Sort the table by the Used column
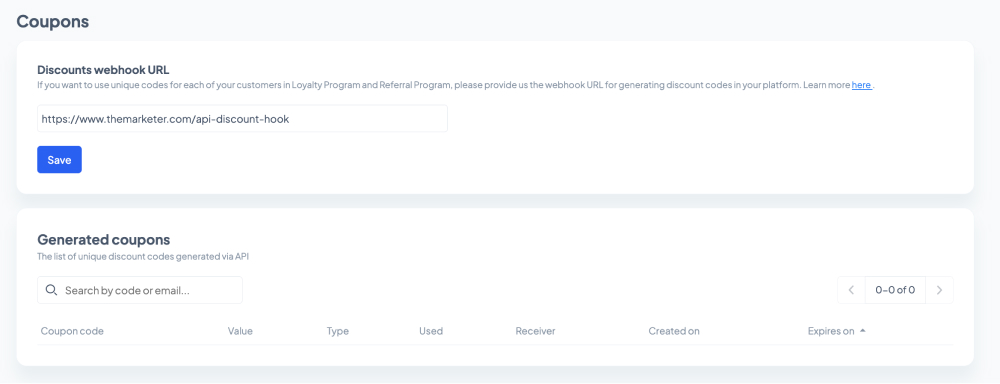The height and width of the screenshot is (384, 1000). click(x=431, y=331)
